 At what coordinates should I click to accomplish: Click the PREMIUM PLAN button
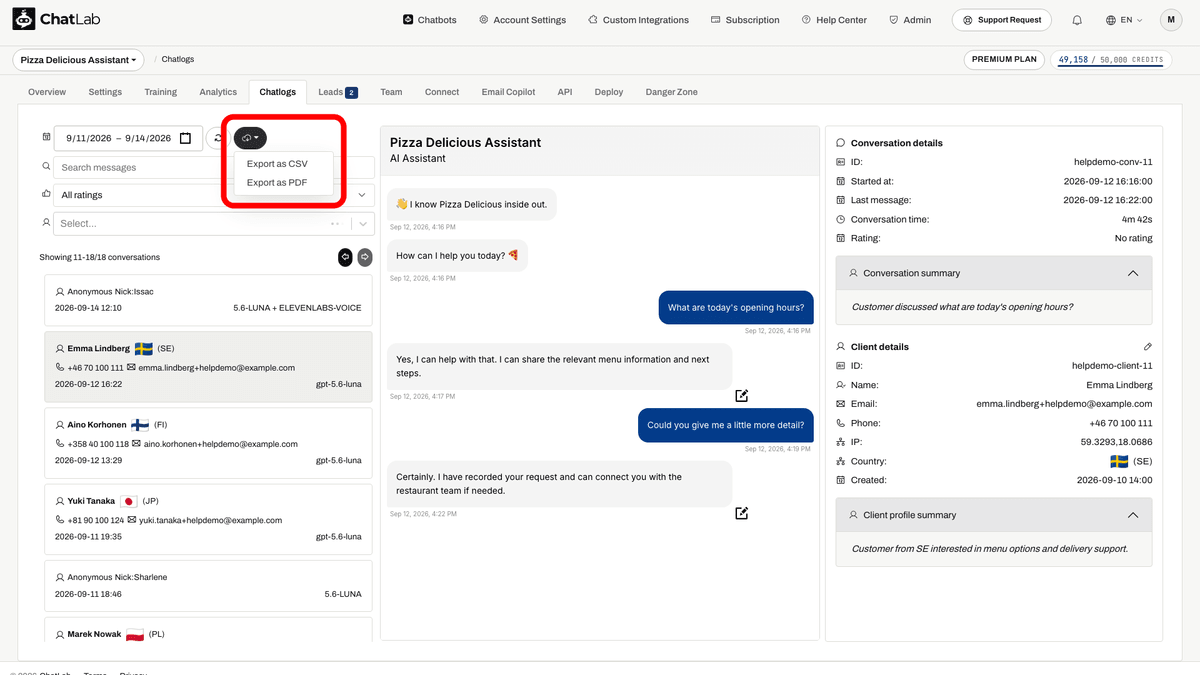point(1005,60)
